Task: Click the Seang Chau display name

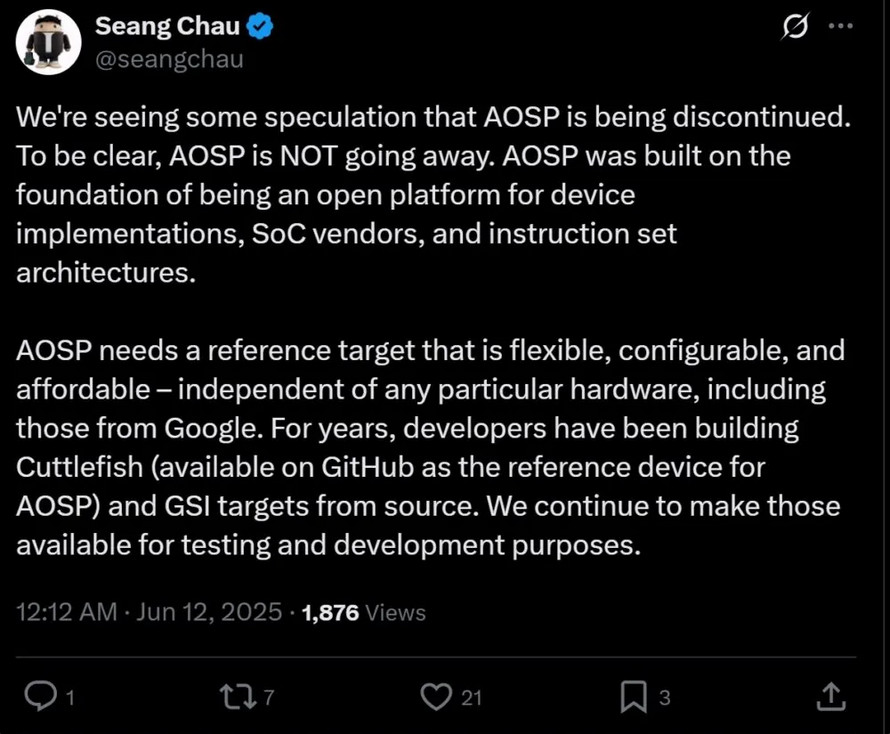Action: pos(167,26)
